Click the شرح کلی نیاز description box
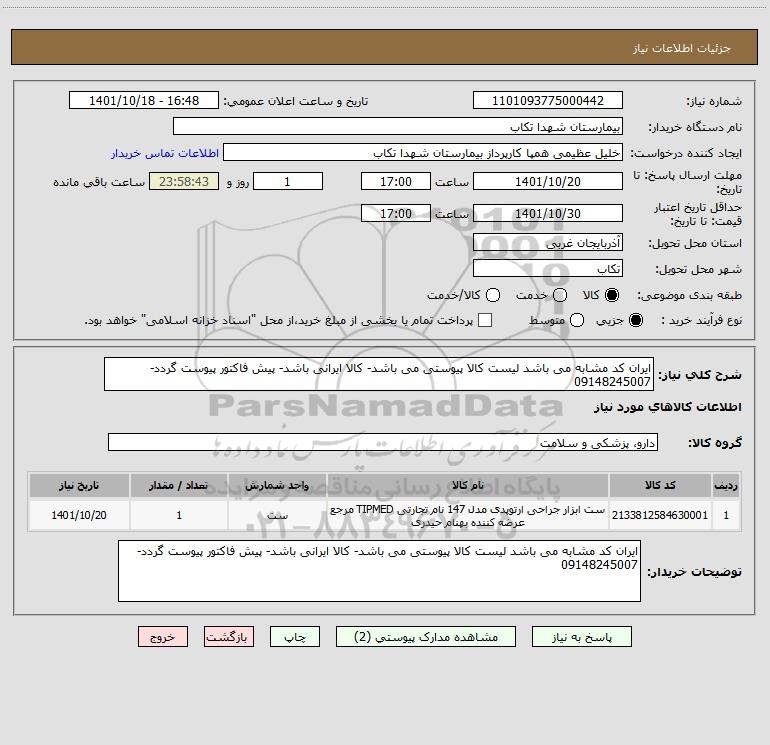This screenshot has height=745, width=770. point(379,374)
